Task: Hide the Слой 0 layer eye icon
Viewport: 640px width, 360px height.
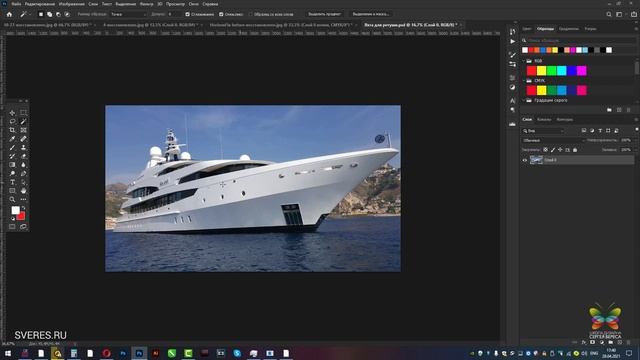Action: click(525, 160)
